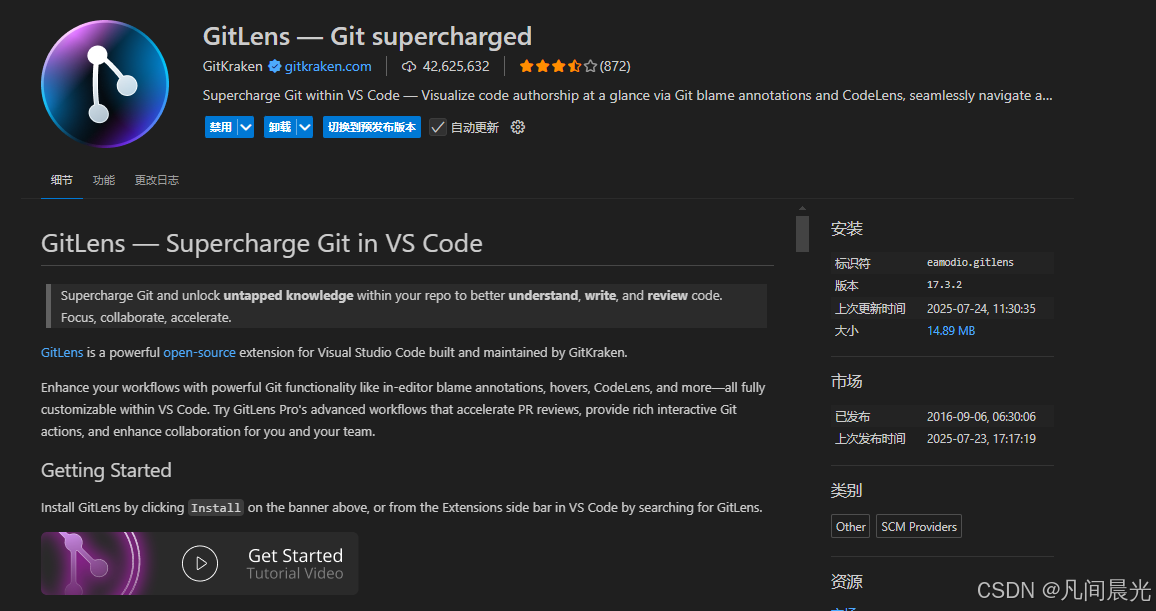Switch to the 更改日志 changelog tab
The width and height of the screenshot is (1156, 611).
point(156,180)
